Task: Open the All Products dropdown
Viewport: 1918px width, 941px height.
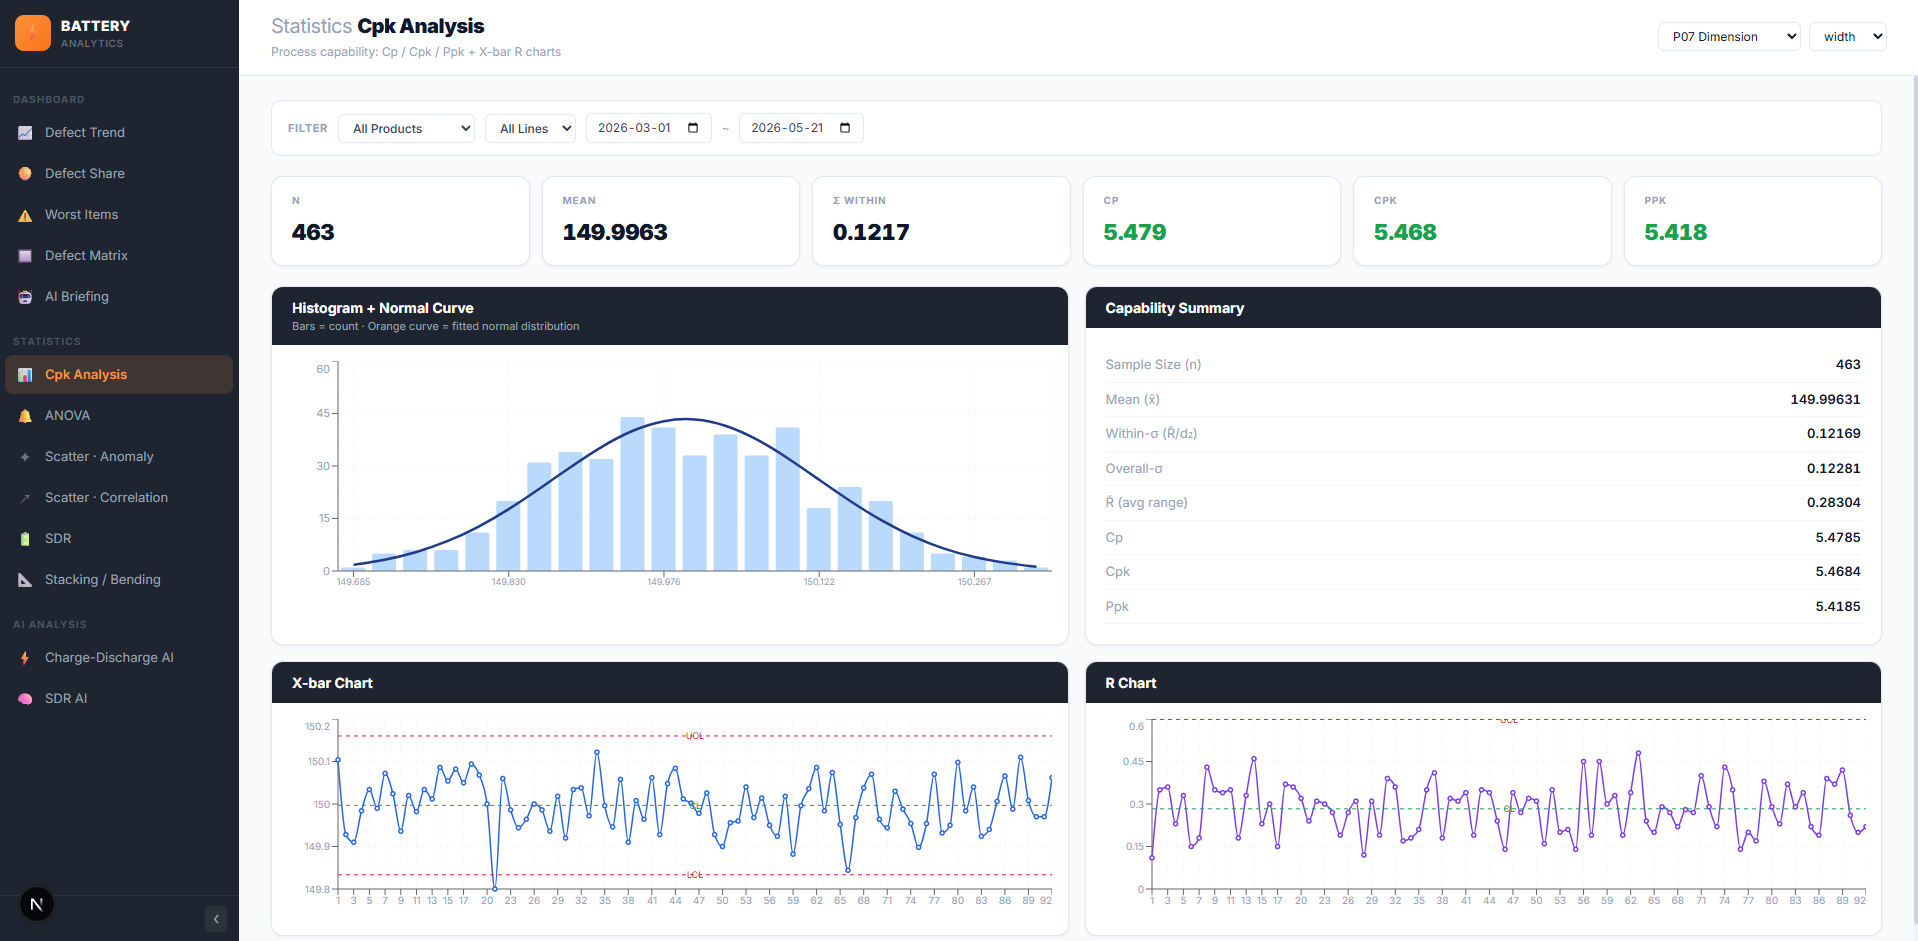Action: click(407, 128)
